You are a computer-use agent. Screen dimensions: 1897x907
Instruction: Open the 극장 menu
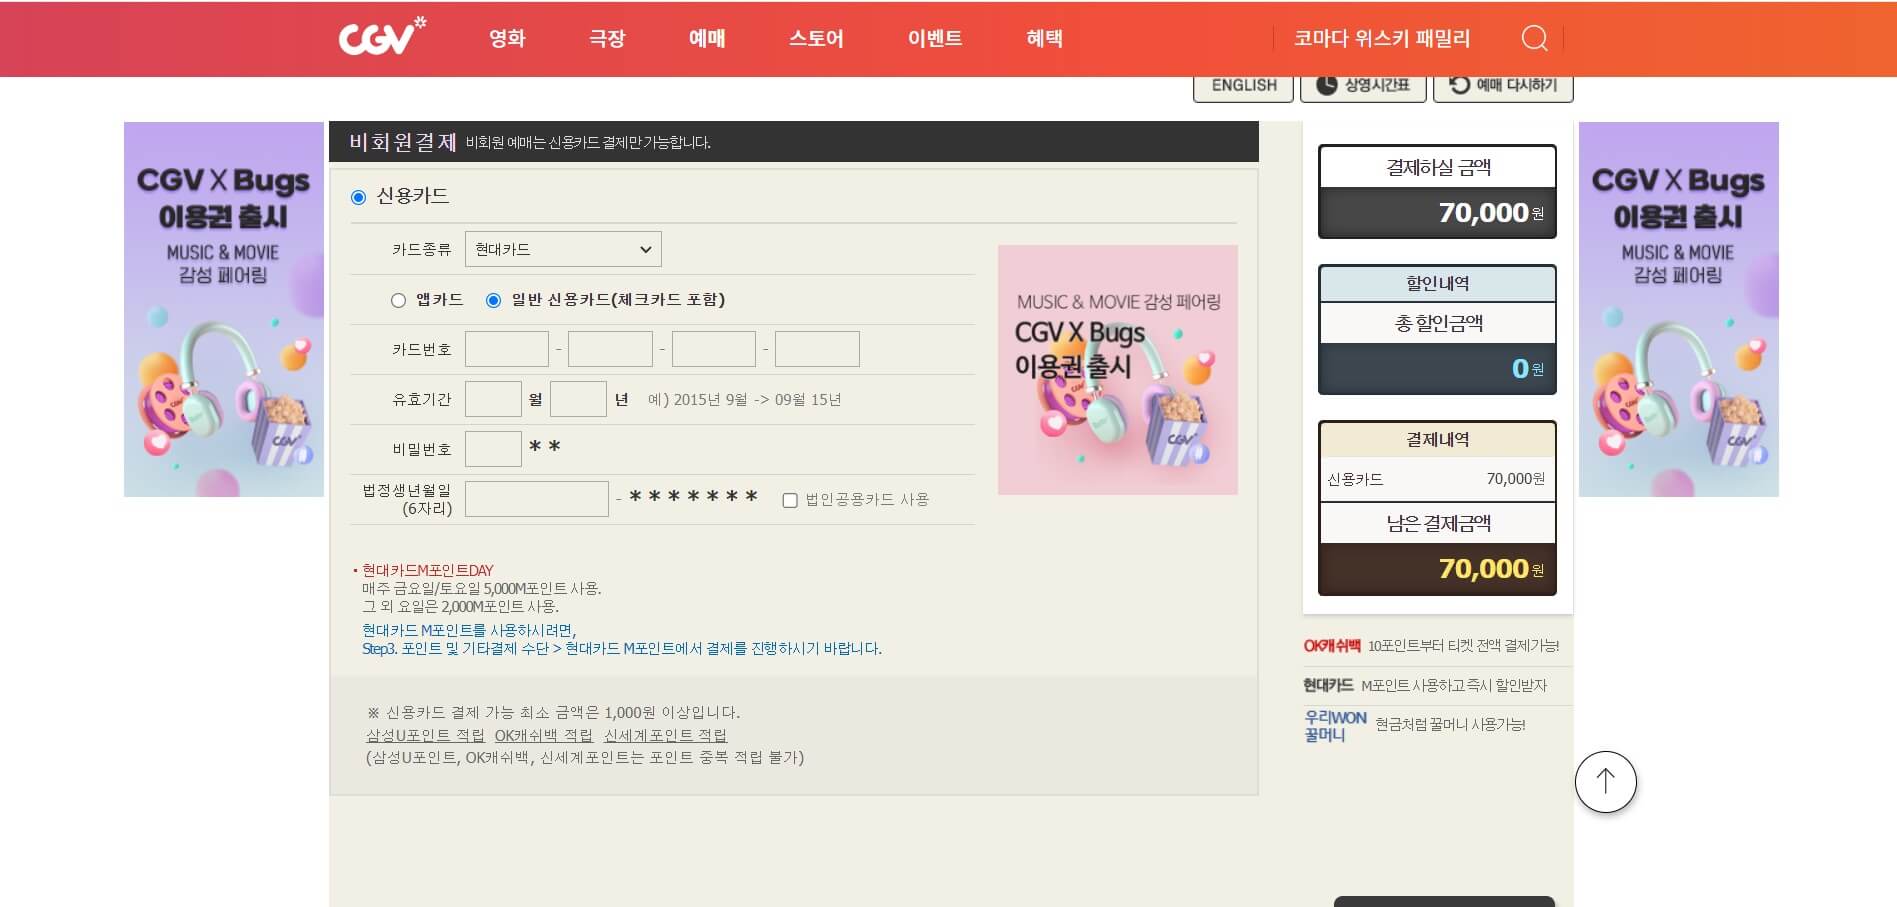coord(607,39)
